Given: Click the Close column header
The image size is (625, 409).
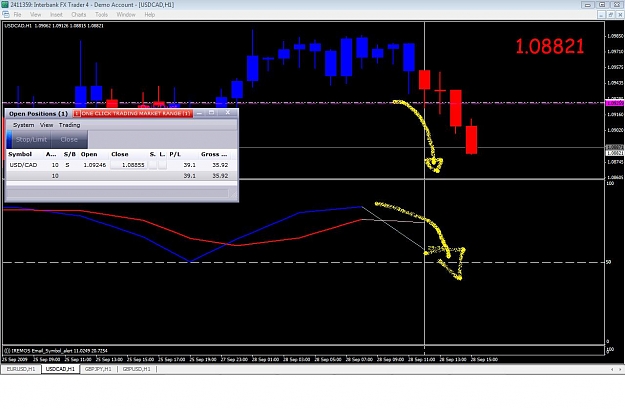Looking at the screenshot, I should click(x=120, y=154).
